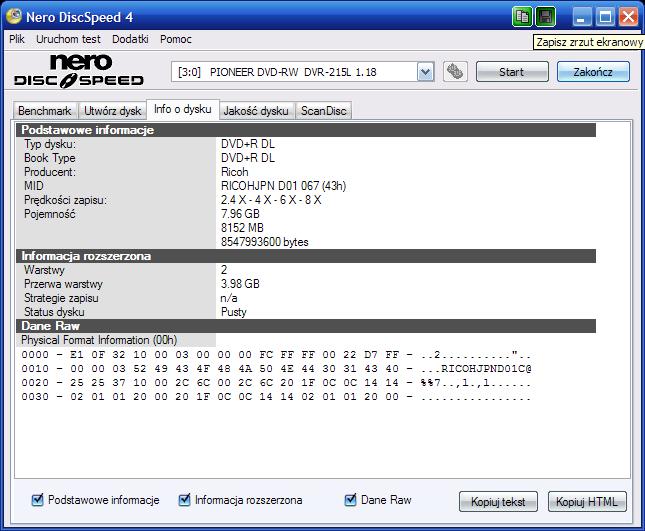Click the hex dump row starting 0000
The width and height of the screenshot is (645, 531).
[276, 355]
